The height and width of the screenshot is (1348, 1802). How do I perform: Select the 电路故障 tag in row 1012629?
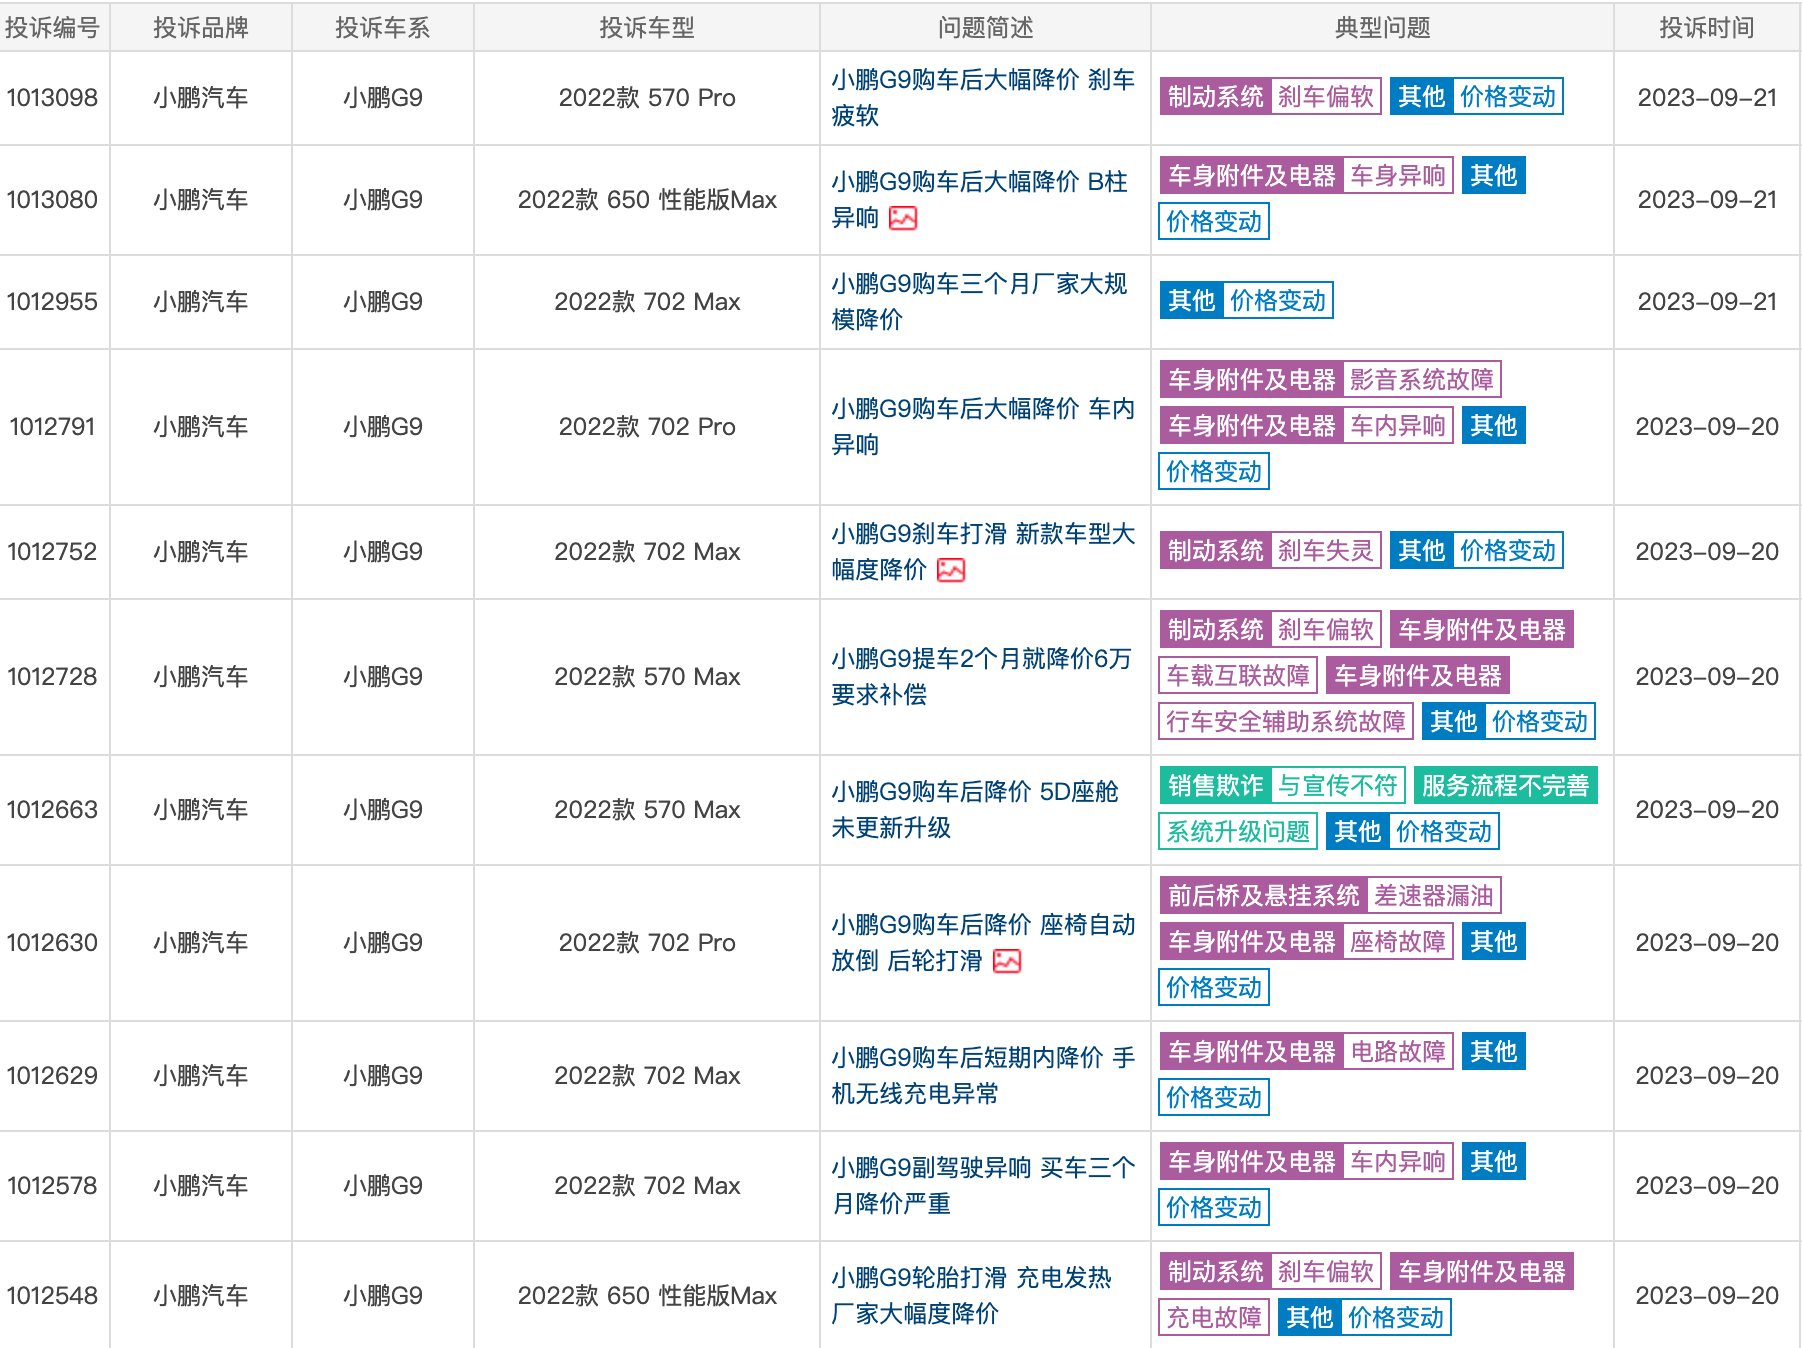pos(1397,1052)
